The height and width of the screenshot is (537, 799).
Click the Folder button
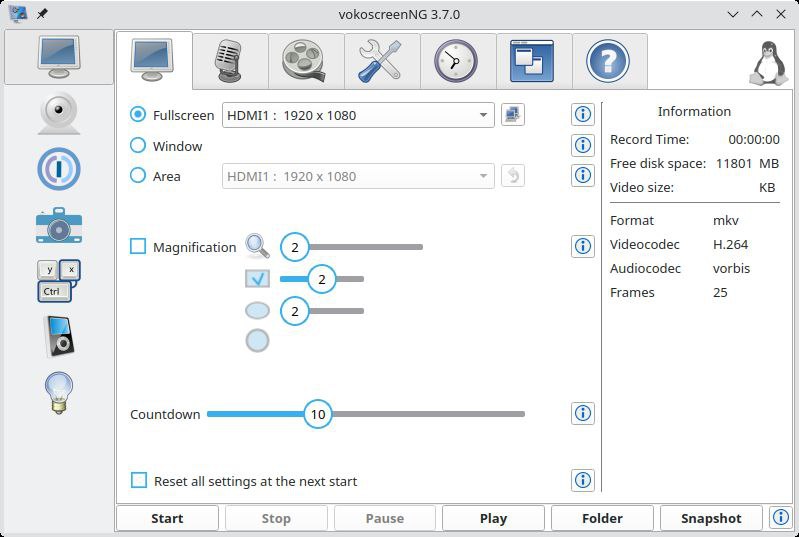point(602,518)
